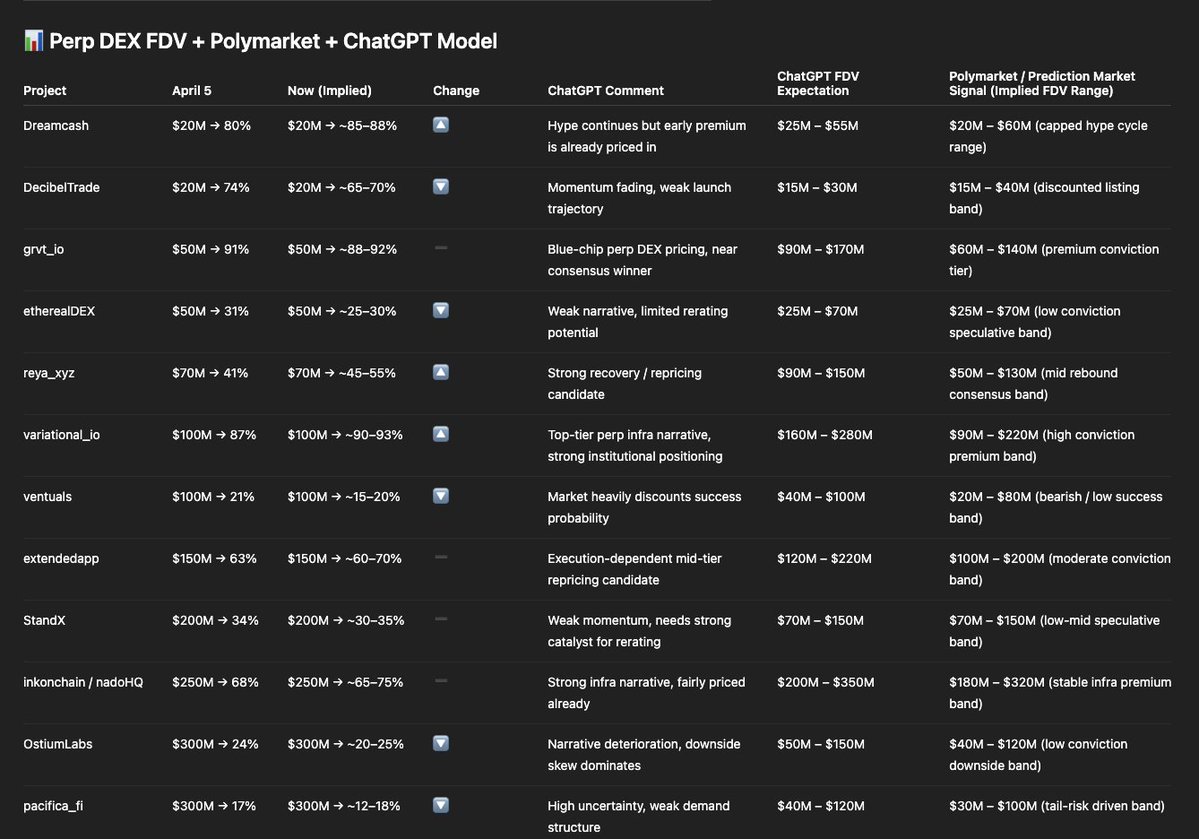Select the 'ventuals' project name
Screen dimensions: 1199x839
point(47,496)
